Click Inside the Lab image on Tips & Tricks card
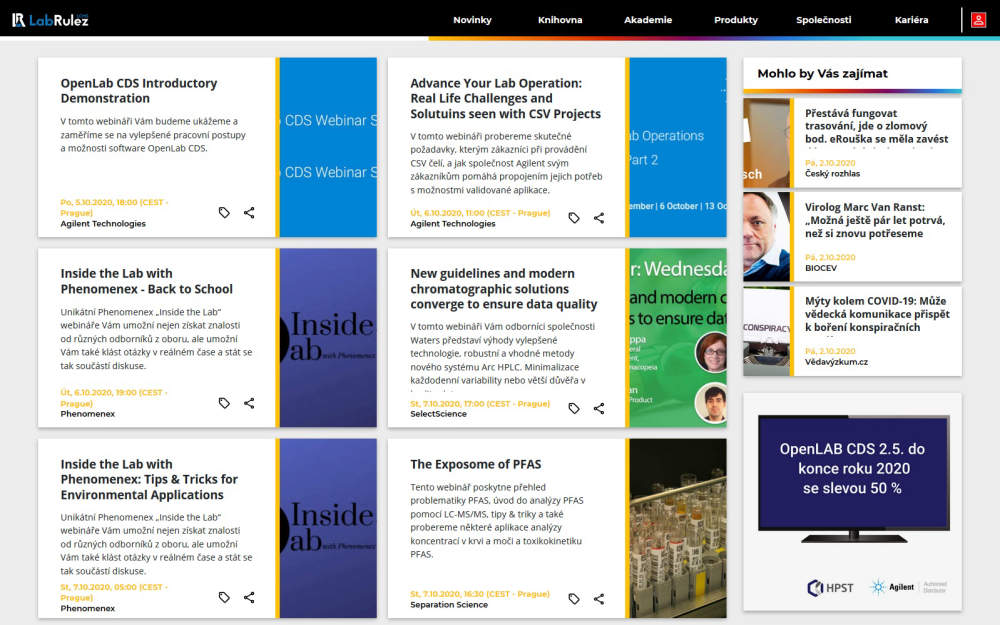Screen dimensions: 1000x625 (x=328, y=528)
